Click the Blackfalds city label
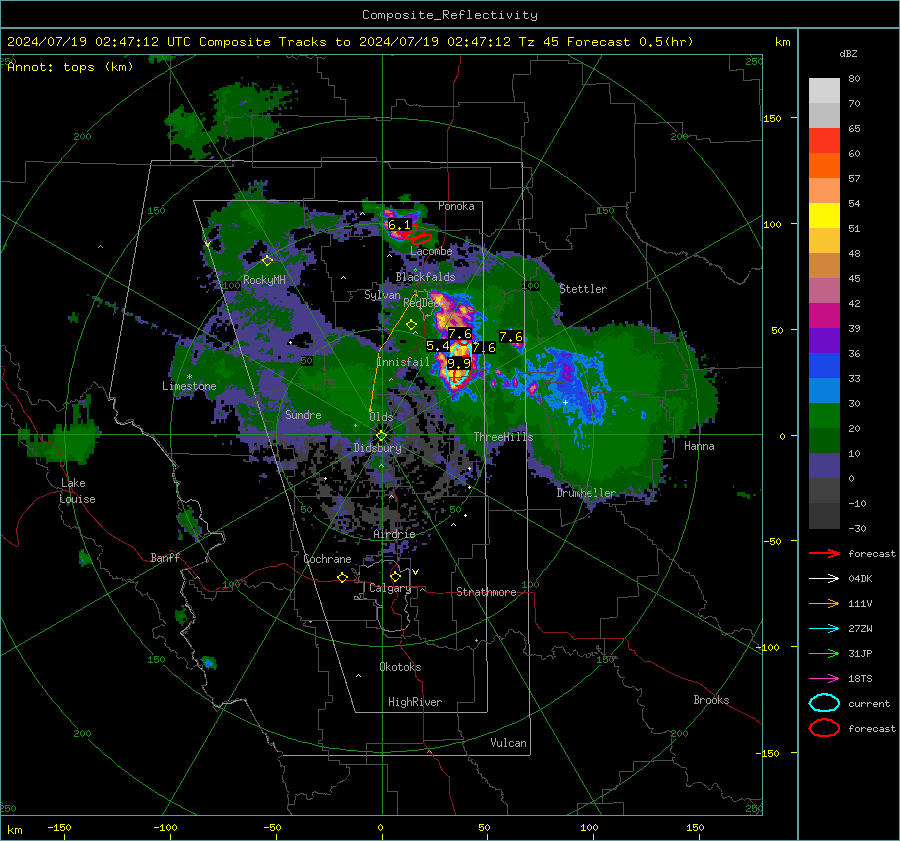The width and height of the screenshot is (900, 841). [425, 277]
